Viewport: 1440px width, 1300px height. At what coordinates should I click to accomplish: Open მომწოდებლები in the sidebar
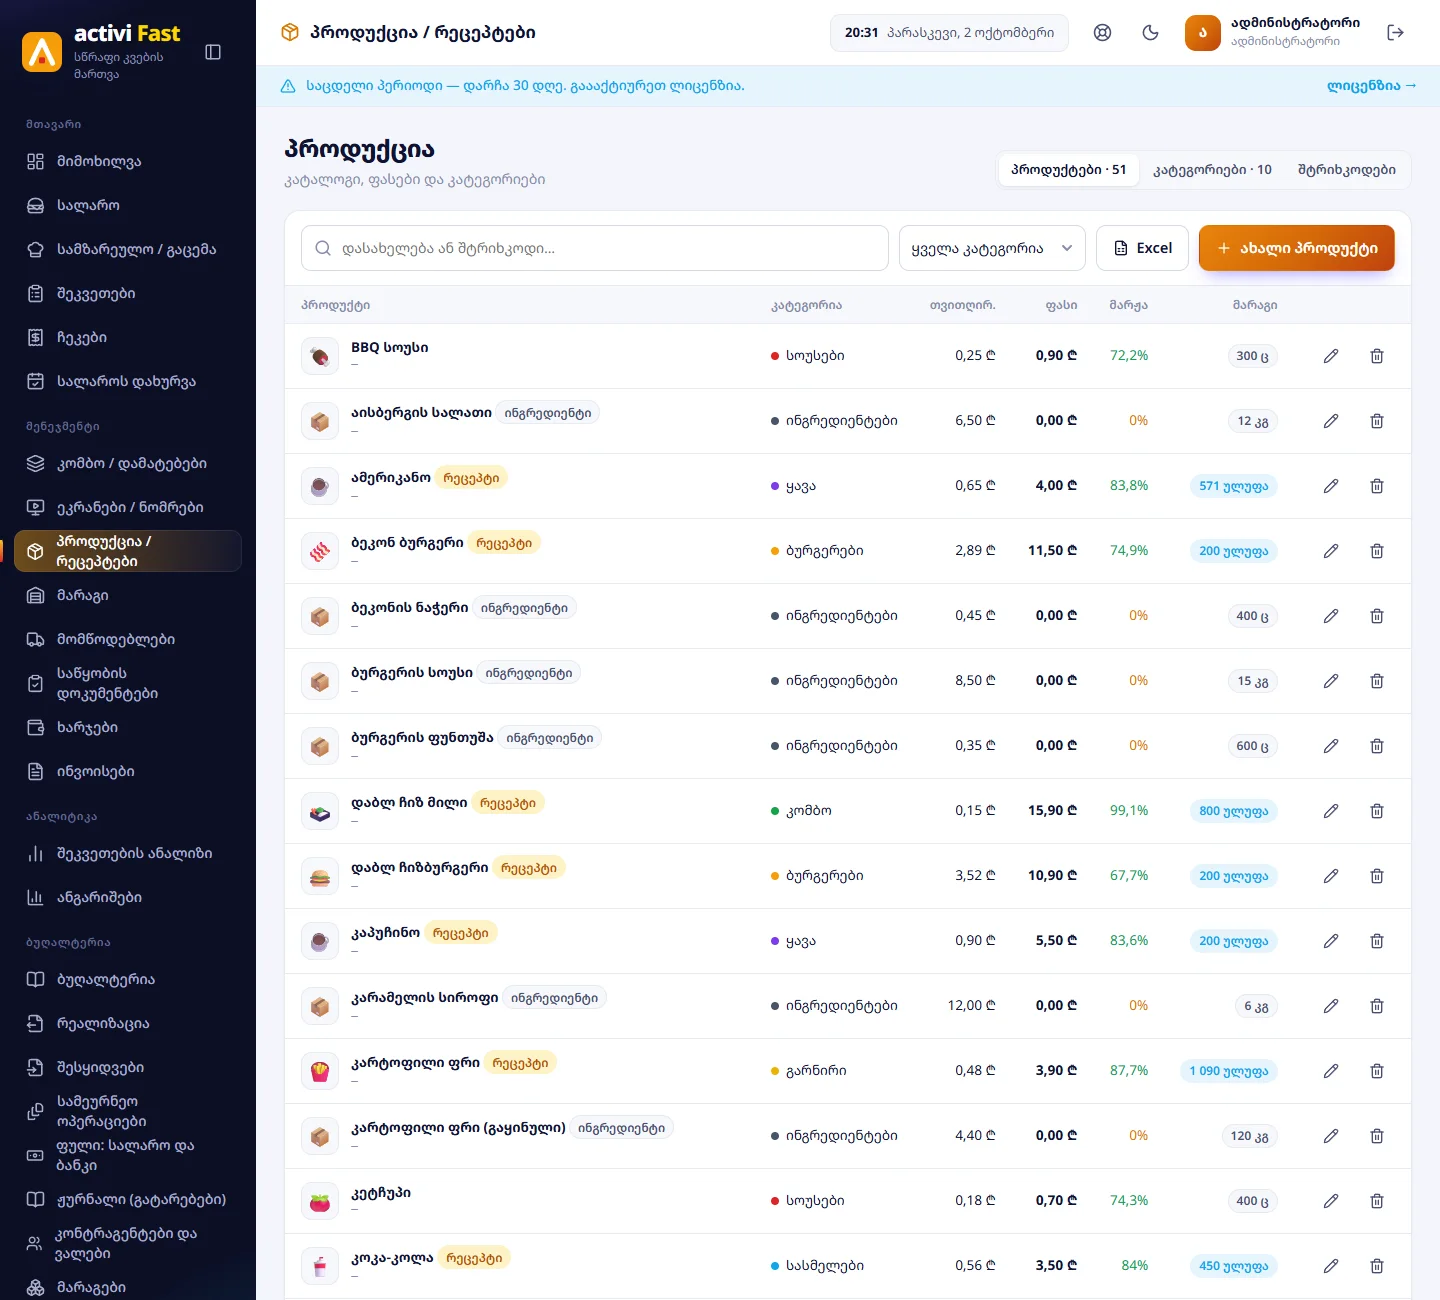pos(128,639)
